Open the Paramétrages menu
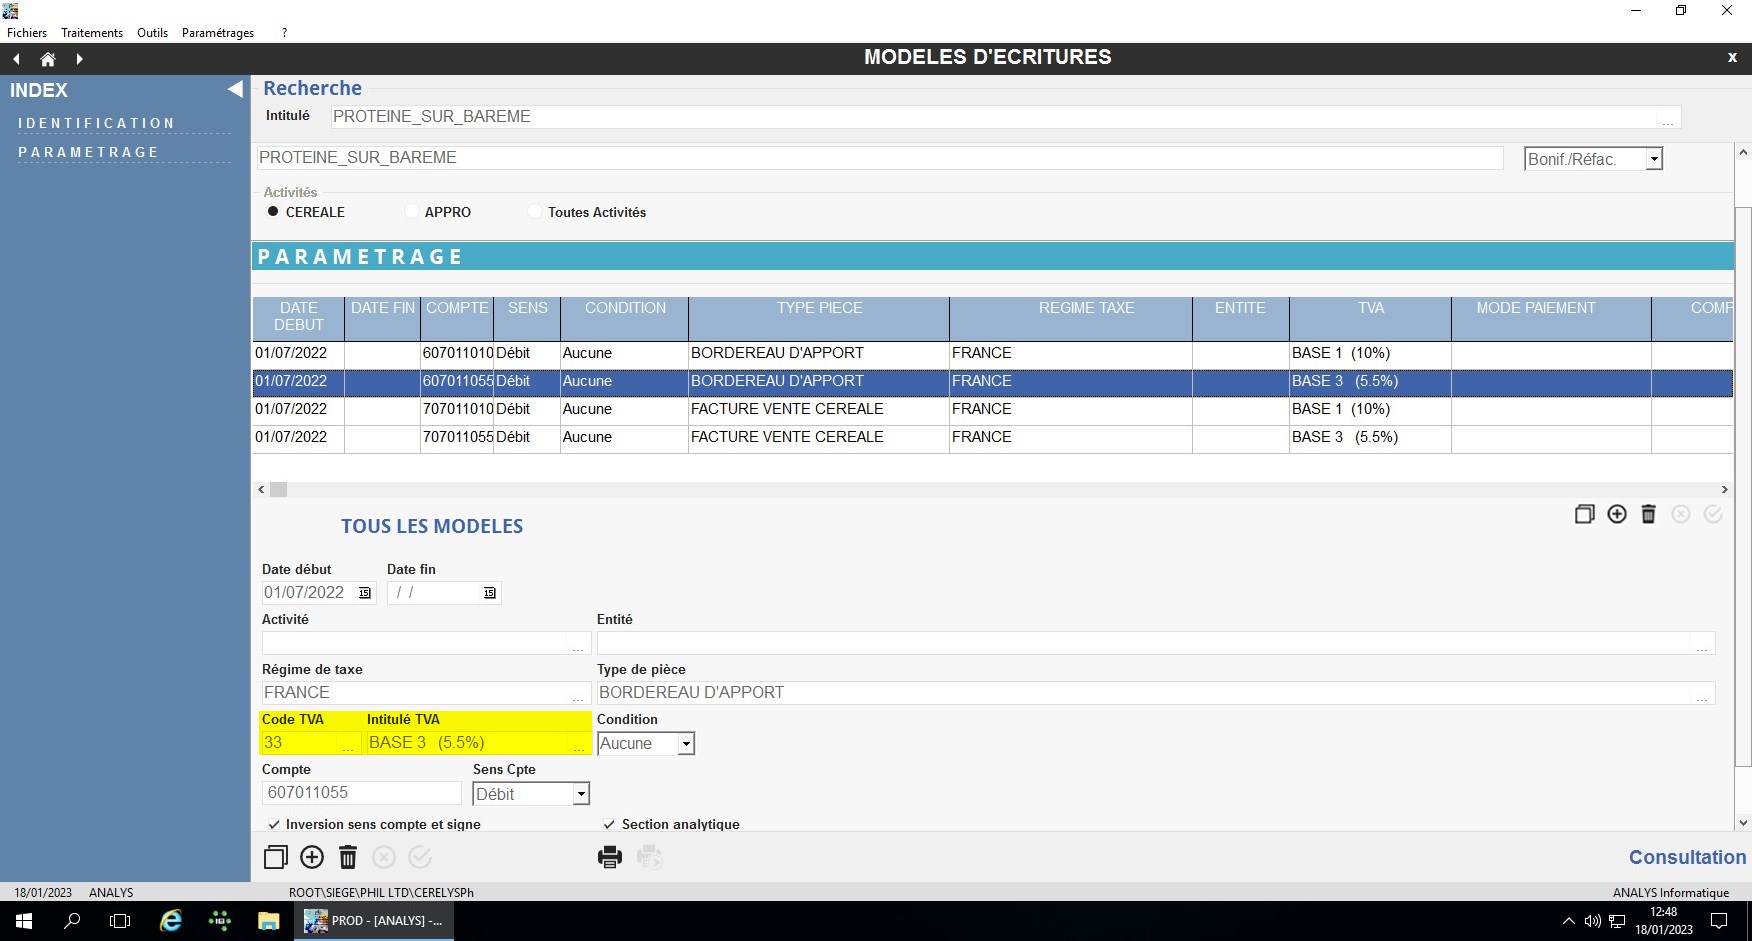1752x941 pixels. tap(218, 33)
